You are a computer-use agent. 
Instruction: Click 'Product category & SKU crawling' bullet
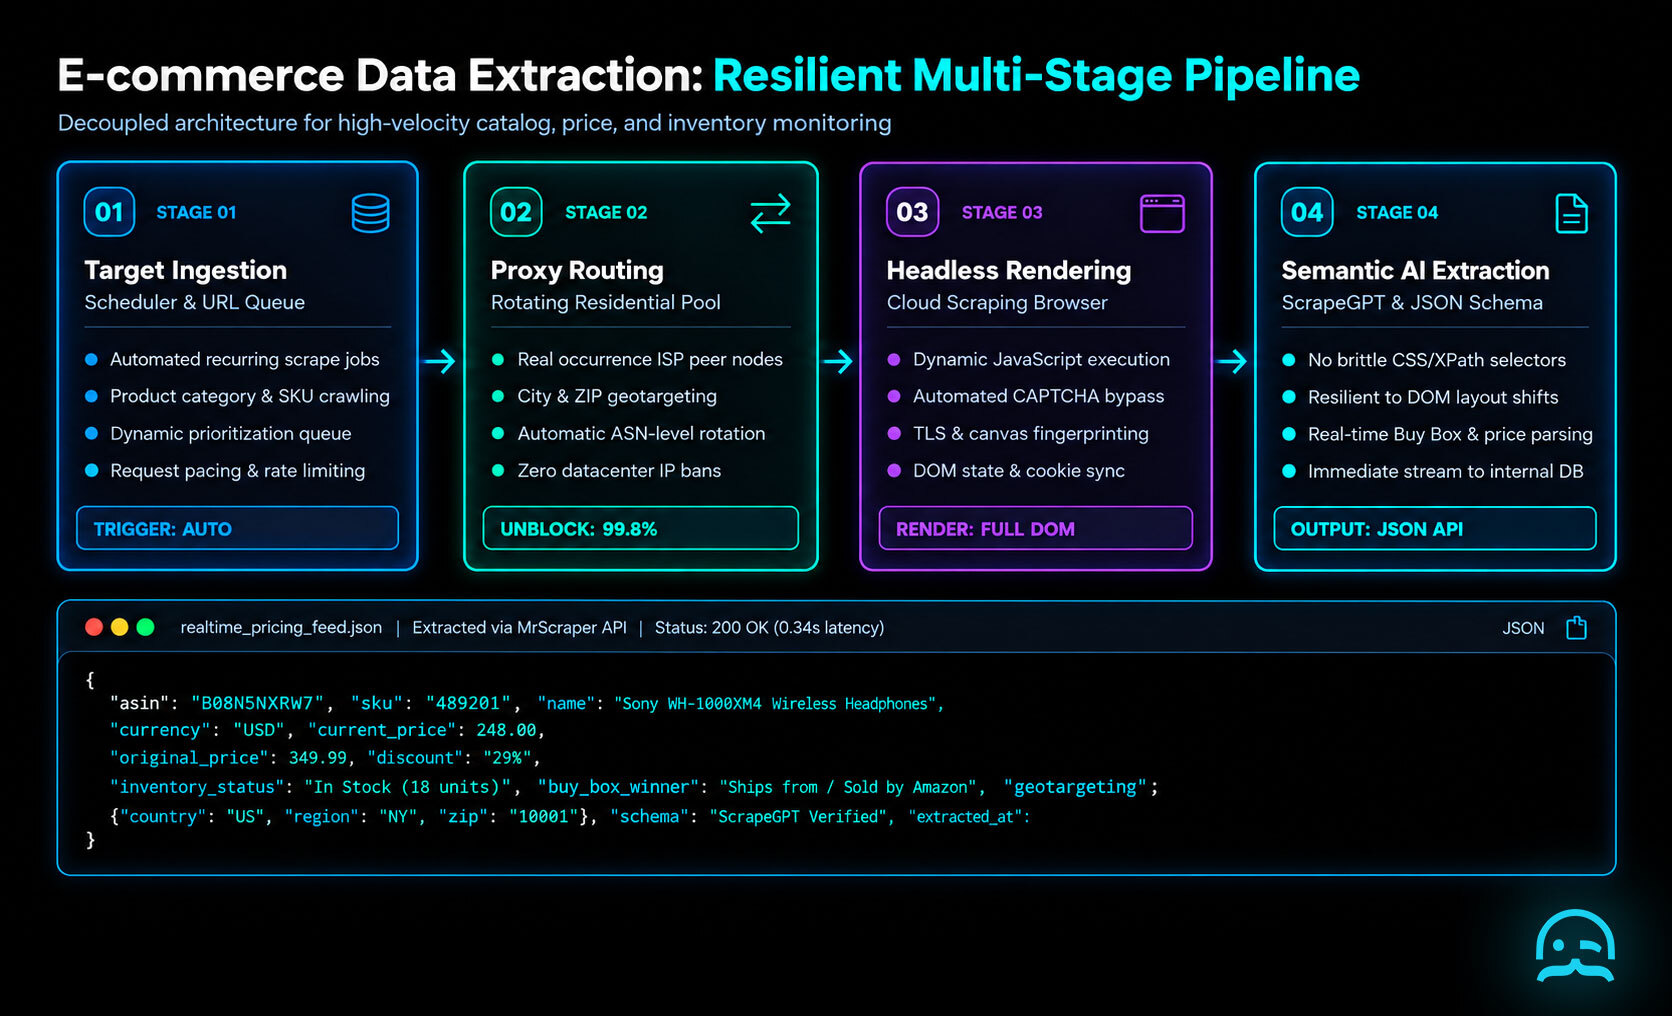pyautogui.click(x=250, y=396)
